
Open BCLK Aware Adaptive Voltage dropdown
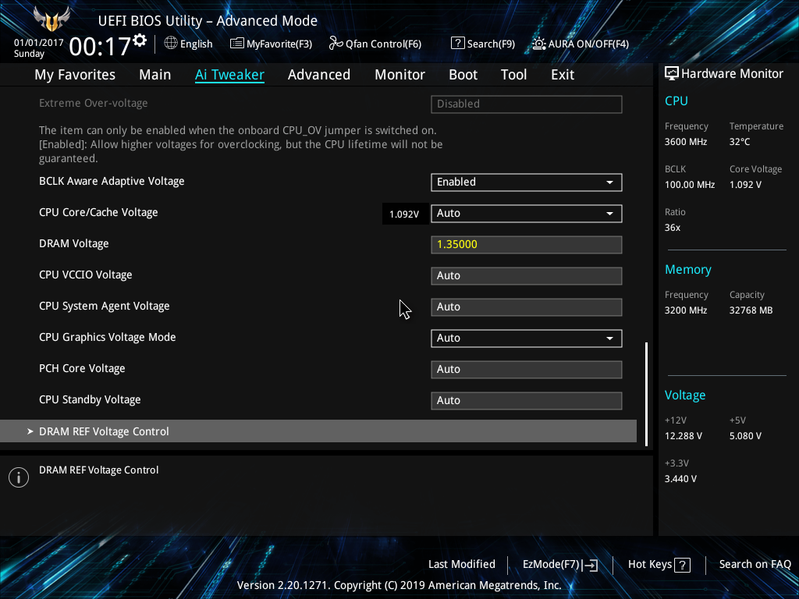[x=526, y=182]
